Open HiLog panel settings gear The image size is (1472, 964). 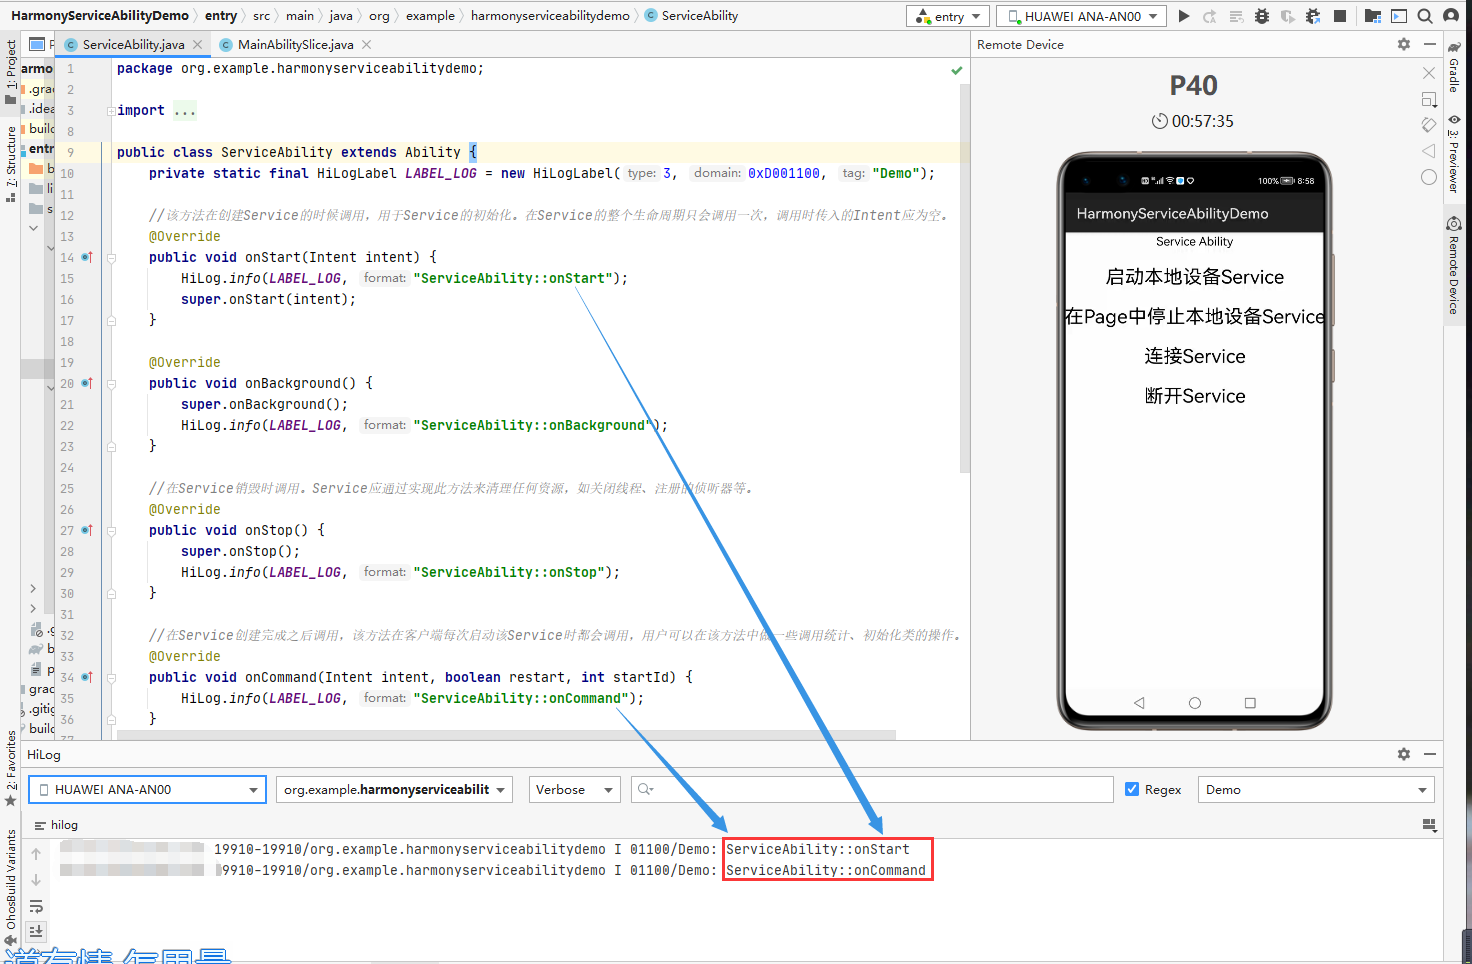(x=1404, y=754)
